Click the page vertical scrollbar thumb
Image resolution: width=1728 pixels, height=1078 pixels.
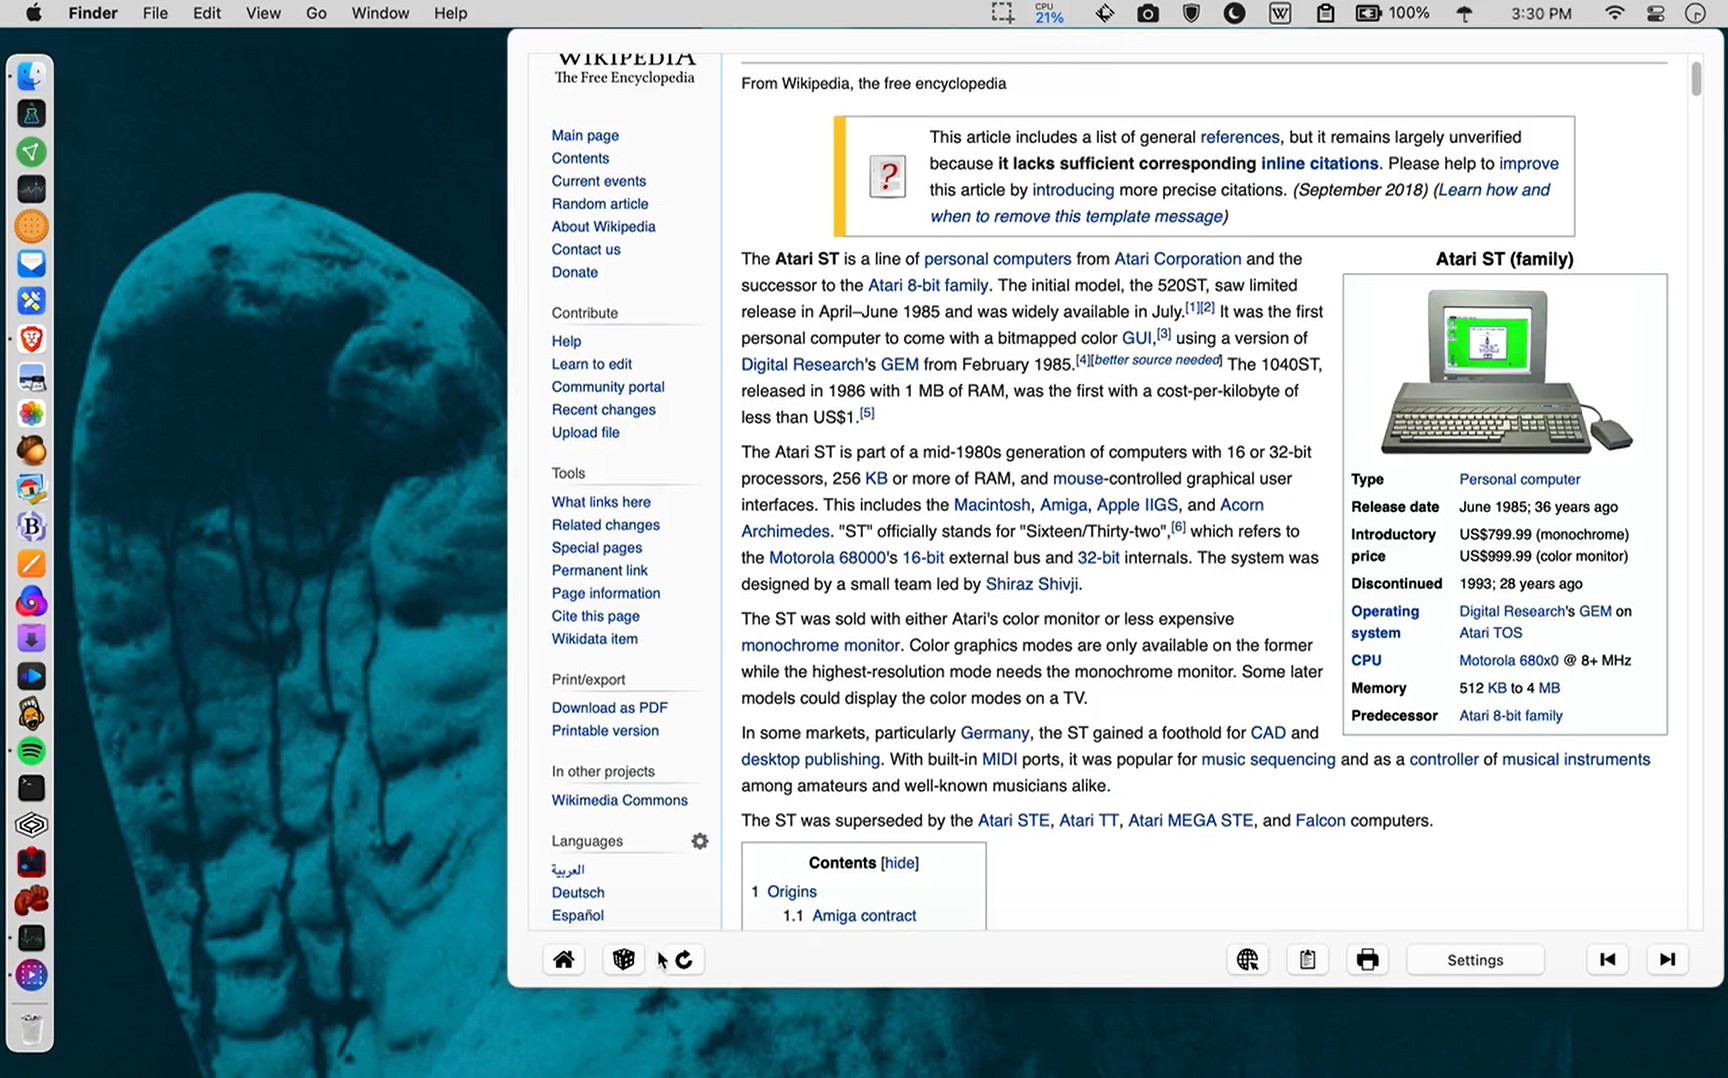1696,79
